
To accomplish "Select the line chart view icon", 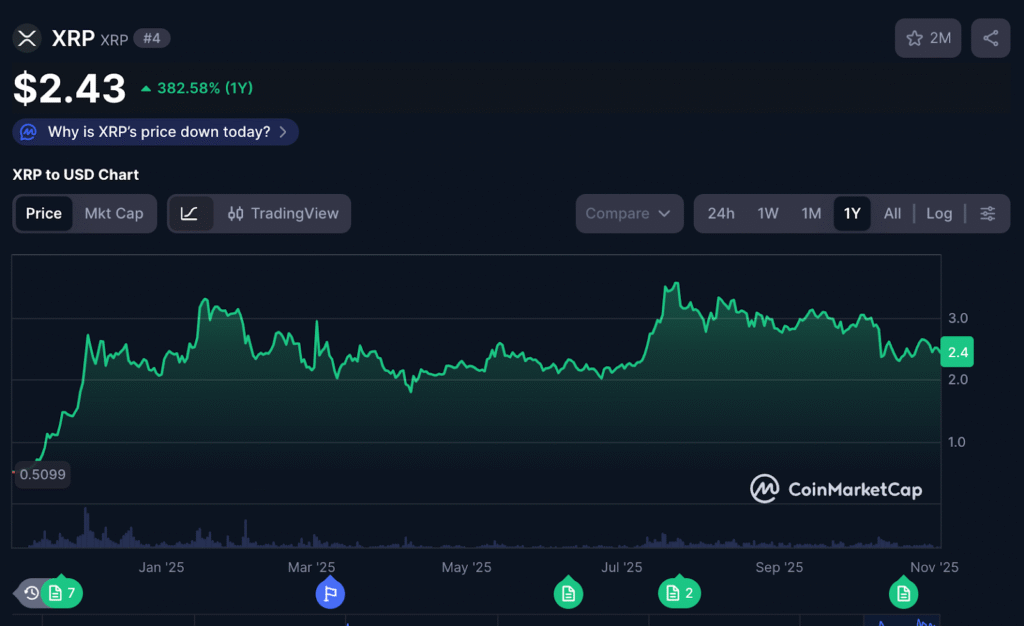I will 190,213.
